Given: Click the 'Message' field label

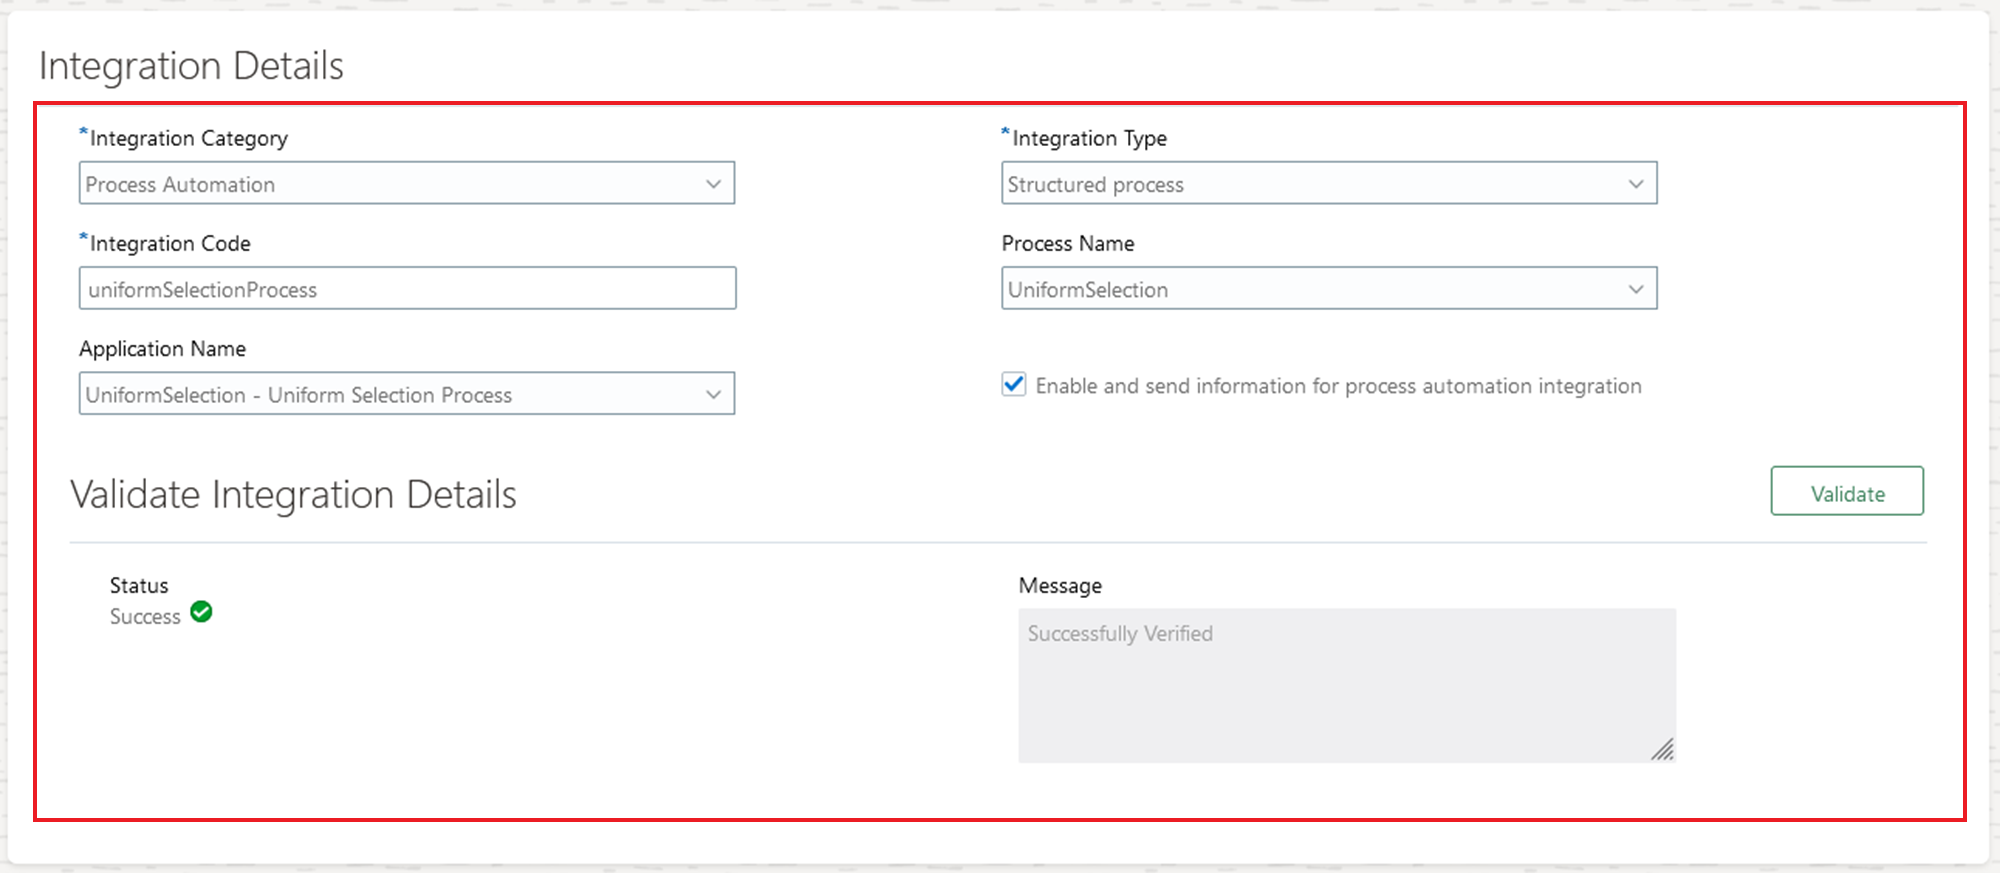Looking at the screenshot, I should (x=1060, y=586).
